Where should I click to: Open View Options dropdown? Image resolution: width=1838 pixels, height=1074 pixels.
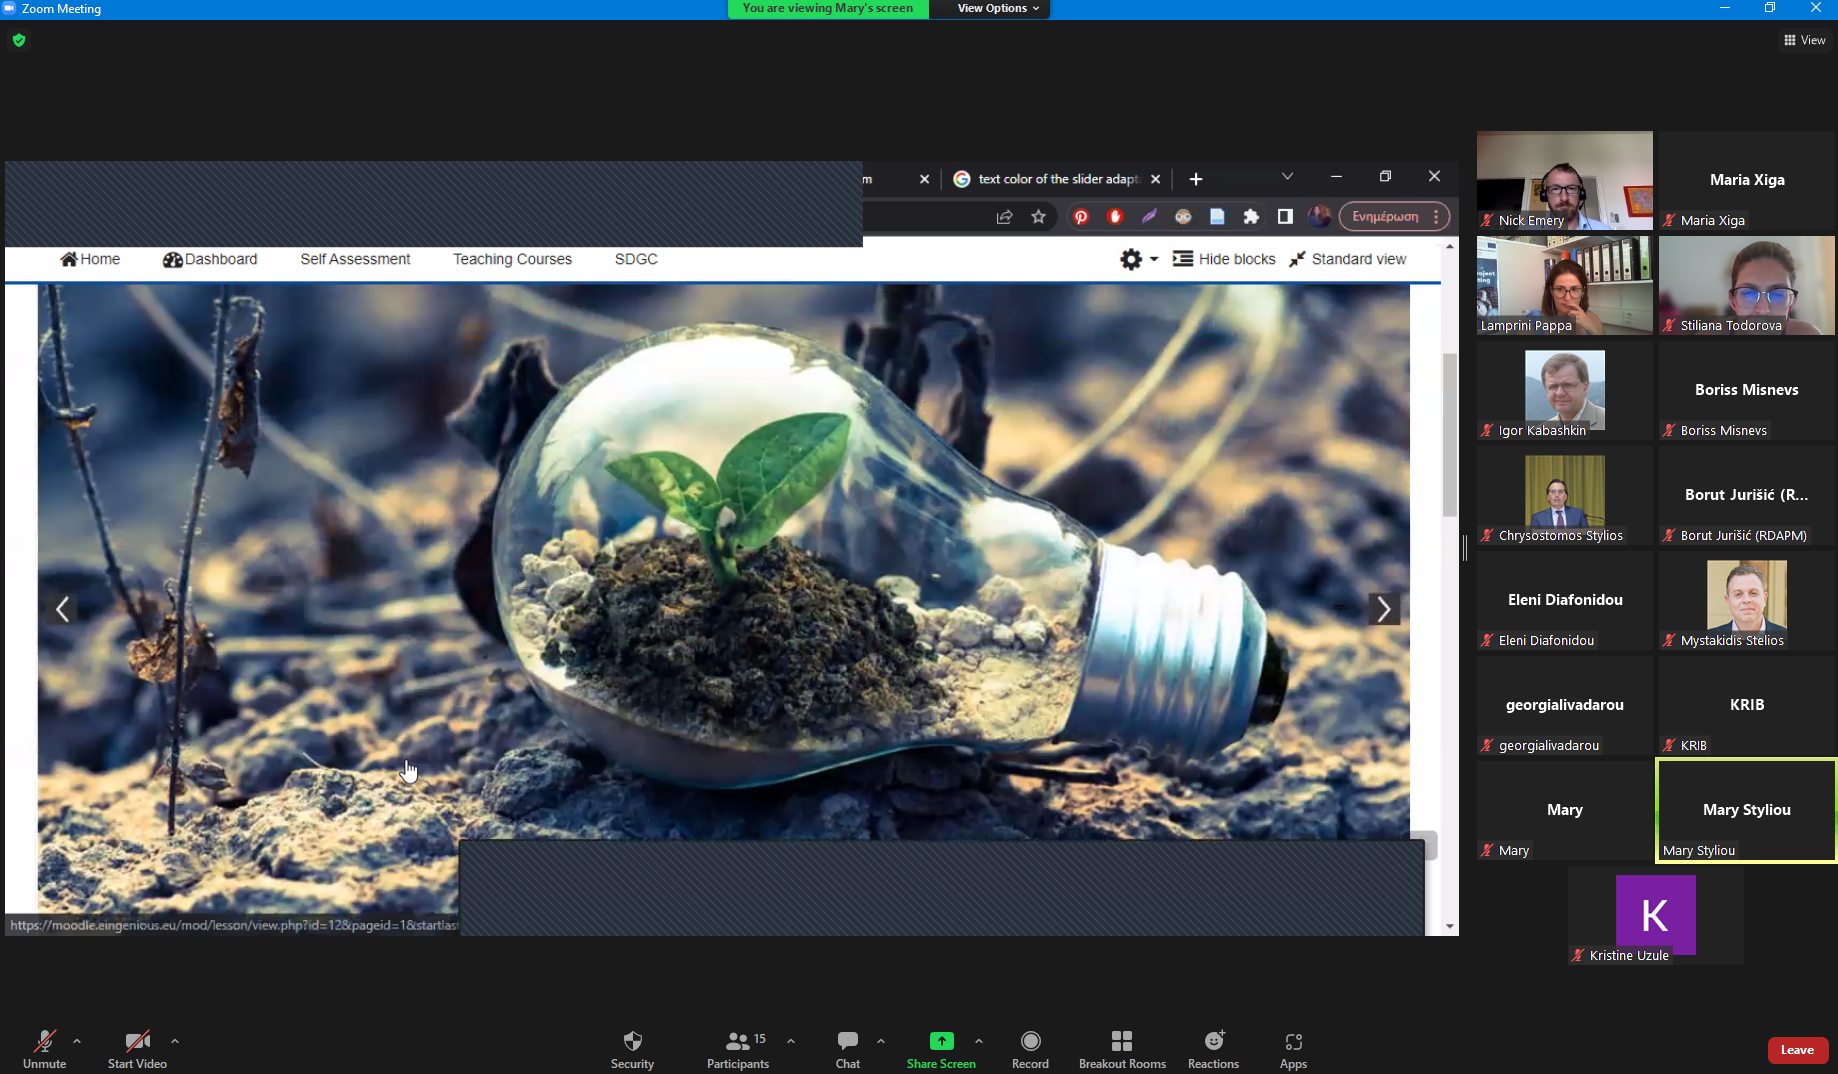click(x=998, y=9)
